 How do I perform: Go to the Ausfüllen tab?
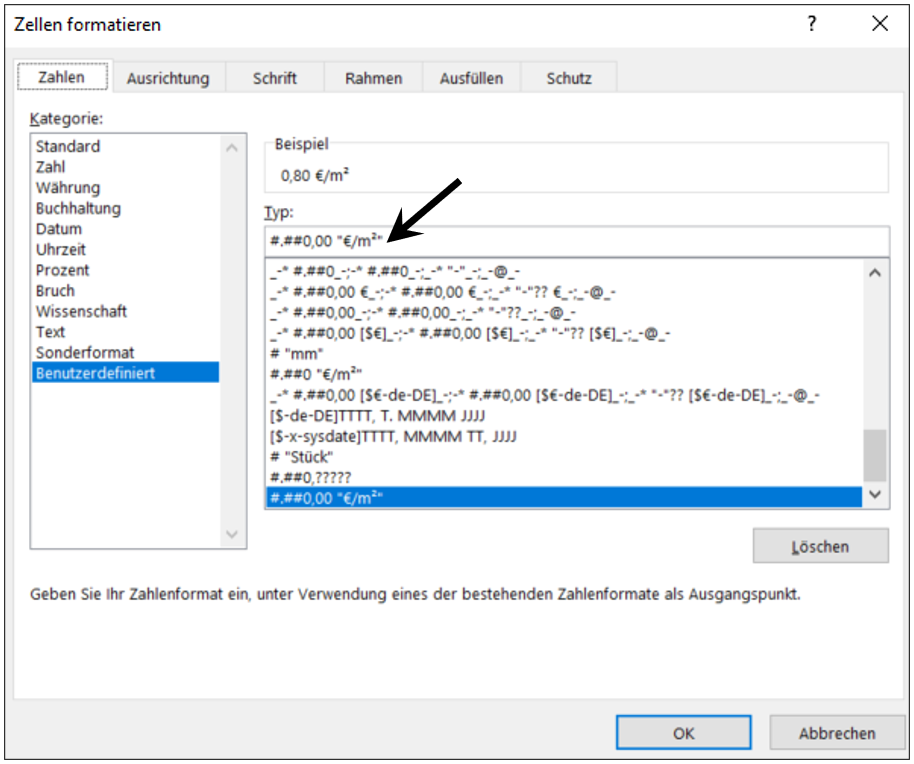tap(471, 78)
